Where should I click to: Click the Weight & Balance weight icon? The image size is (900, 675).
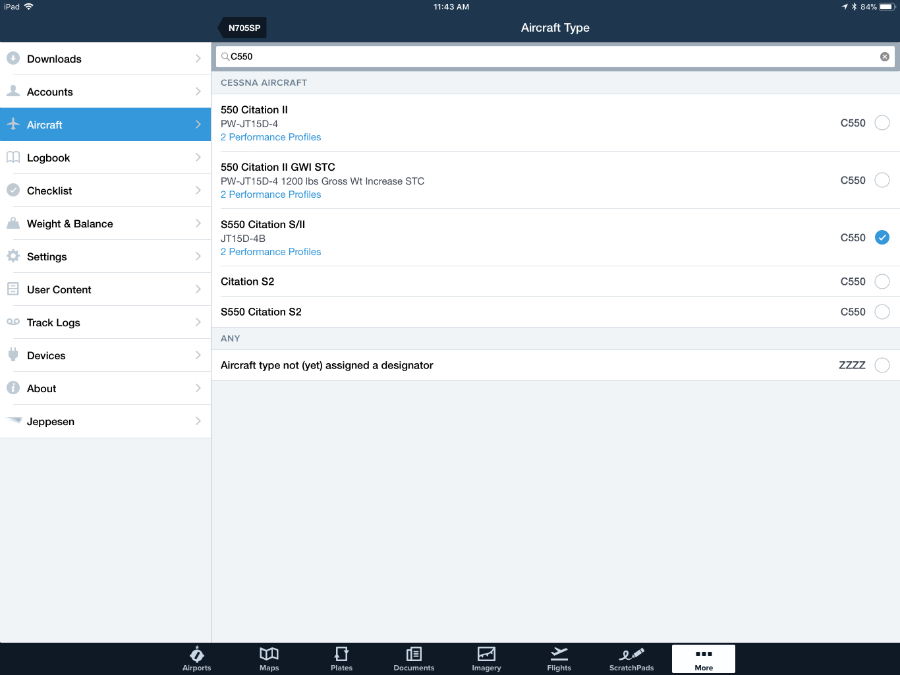[13, 223]
